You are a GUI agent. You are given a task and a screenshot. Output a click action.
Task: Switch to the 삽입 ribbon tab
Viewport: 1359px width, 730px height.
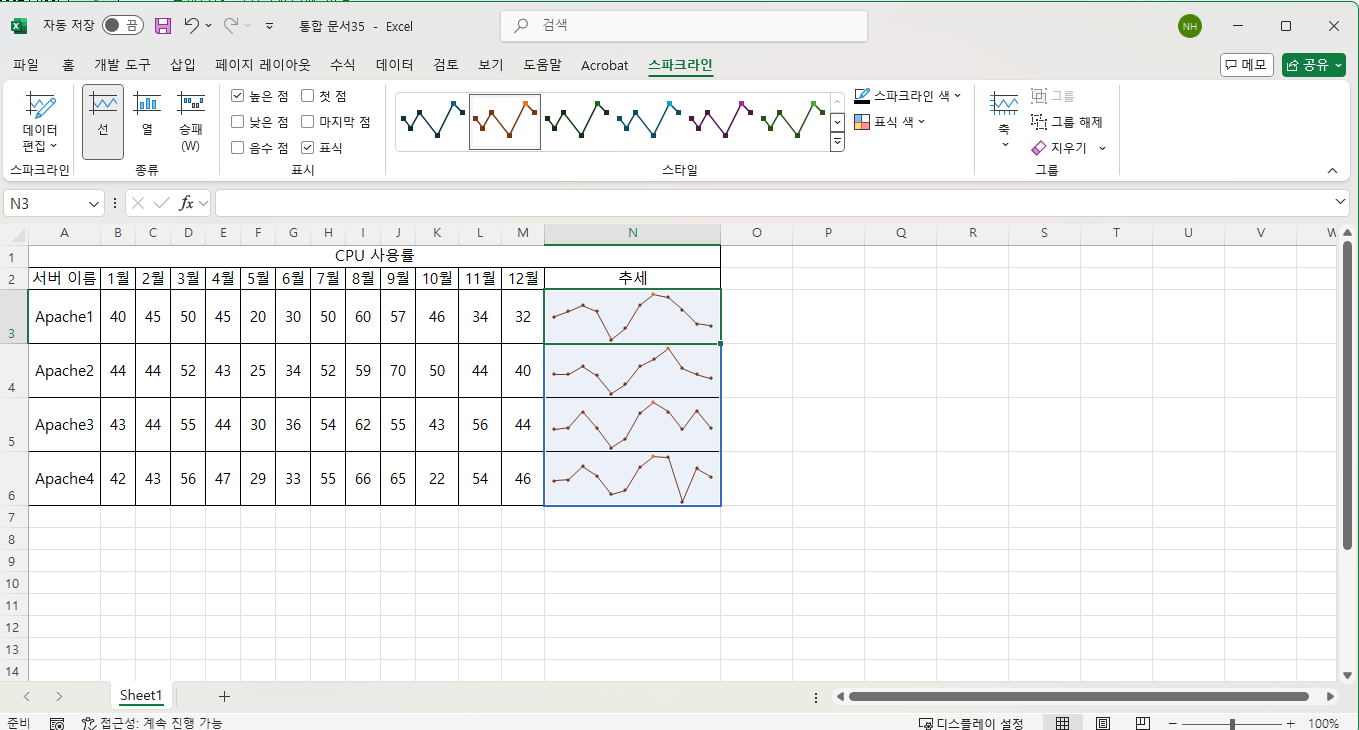click(x=184, y=64)
